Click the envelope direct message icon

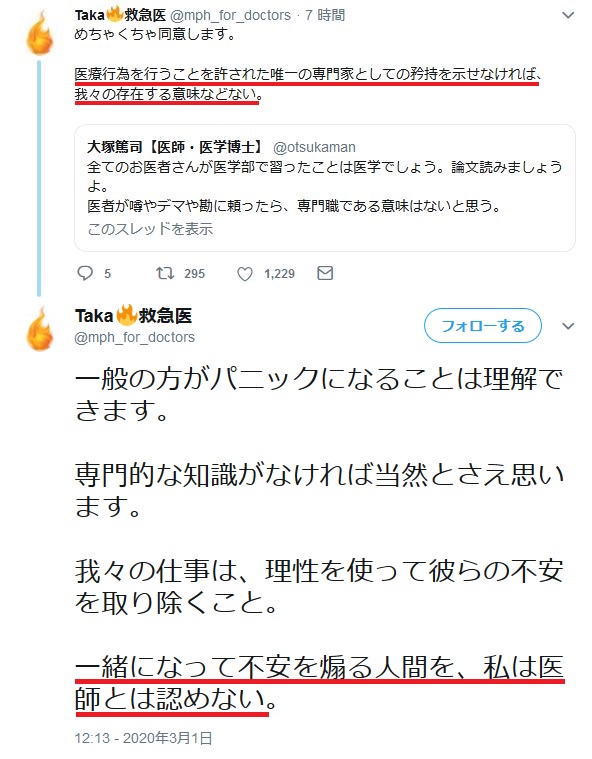(325, 273)
